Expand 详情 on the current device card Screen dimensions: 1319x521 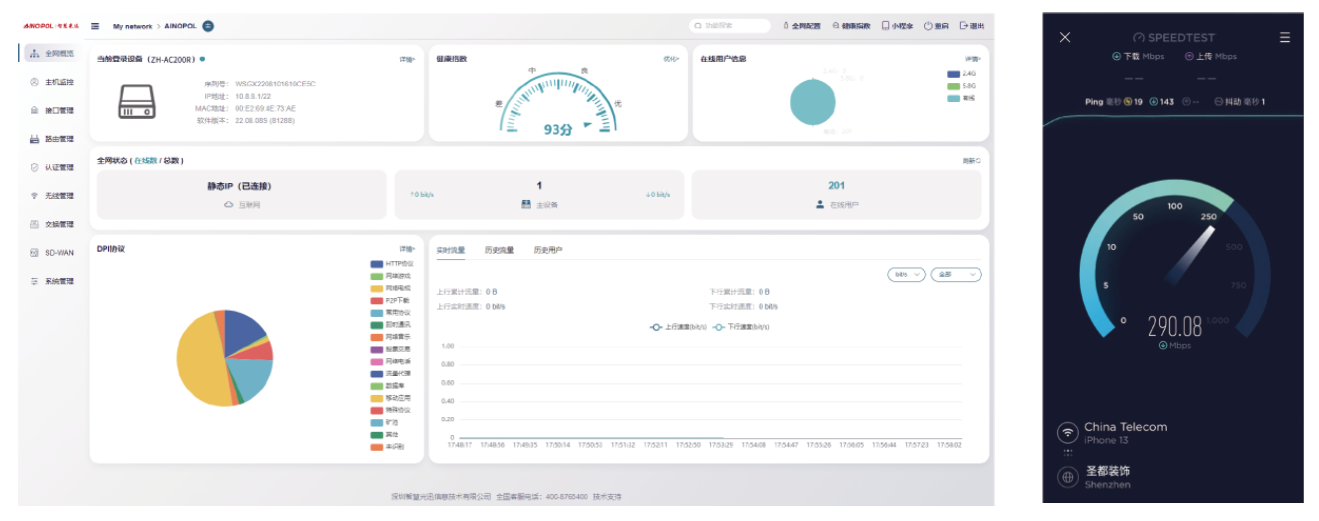[407, 60]
